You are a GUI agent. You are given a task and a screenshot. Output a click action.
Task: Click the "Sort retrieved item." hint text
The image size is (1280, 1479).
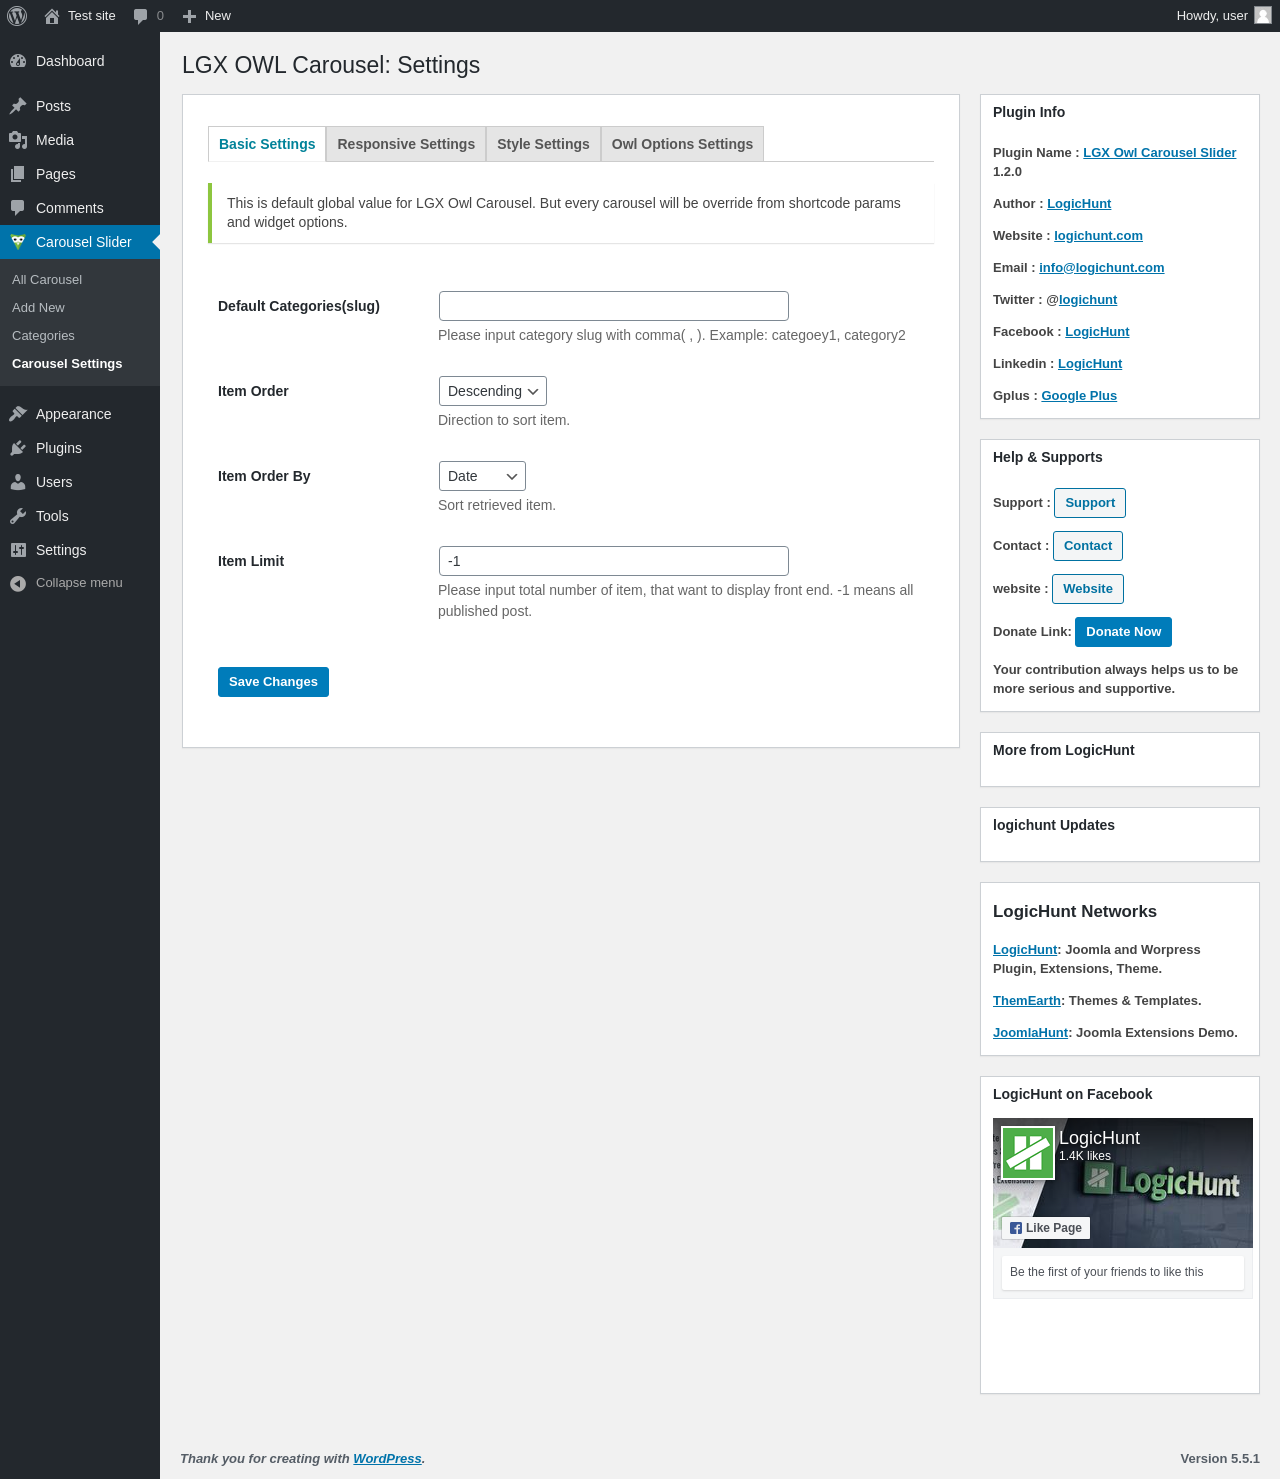click(x=497, y=505)
